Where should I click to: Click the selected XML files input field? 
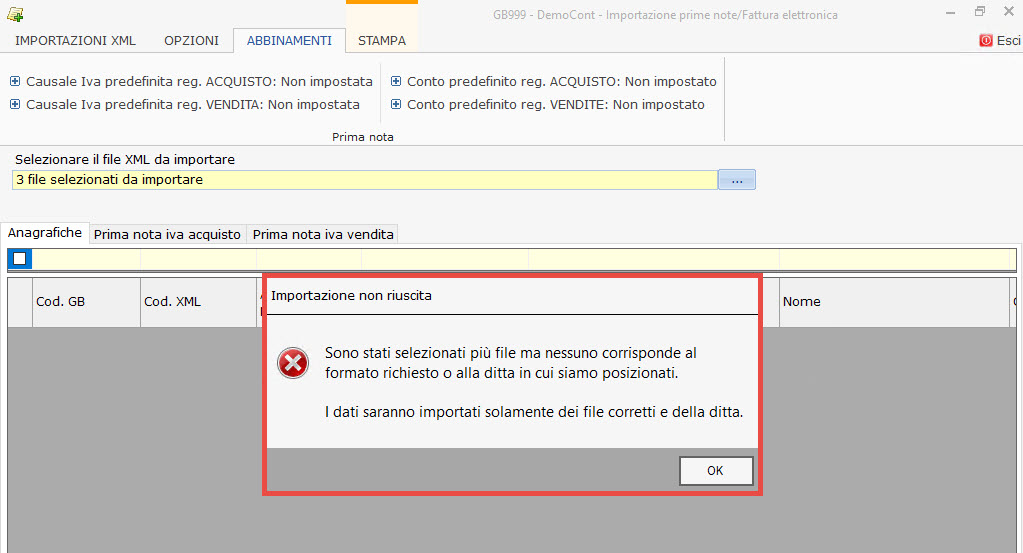click(x=365, y=180)
